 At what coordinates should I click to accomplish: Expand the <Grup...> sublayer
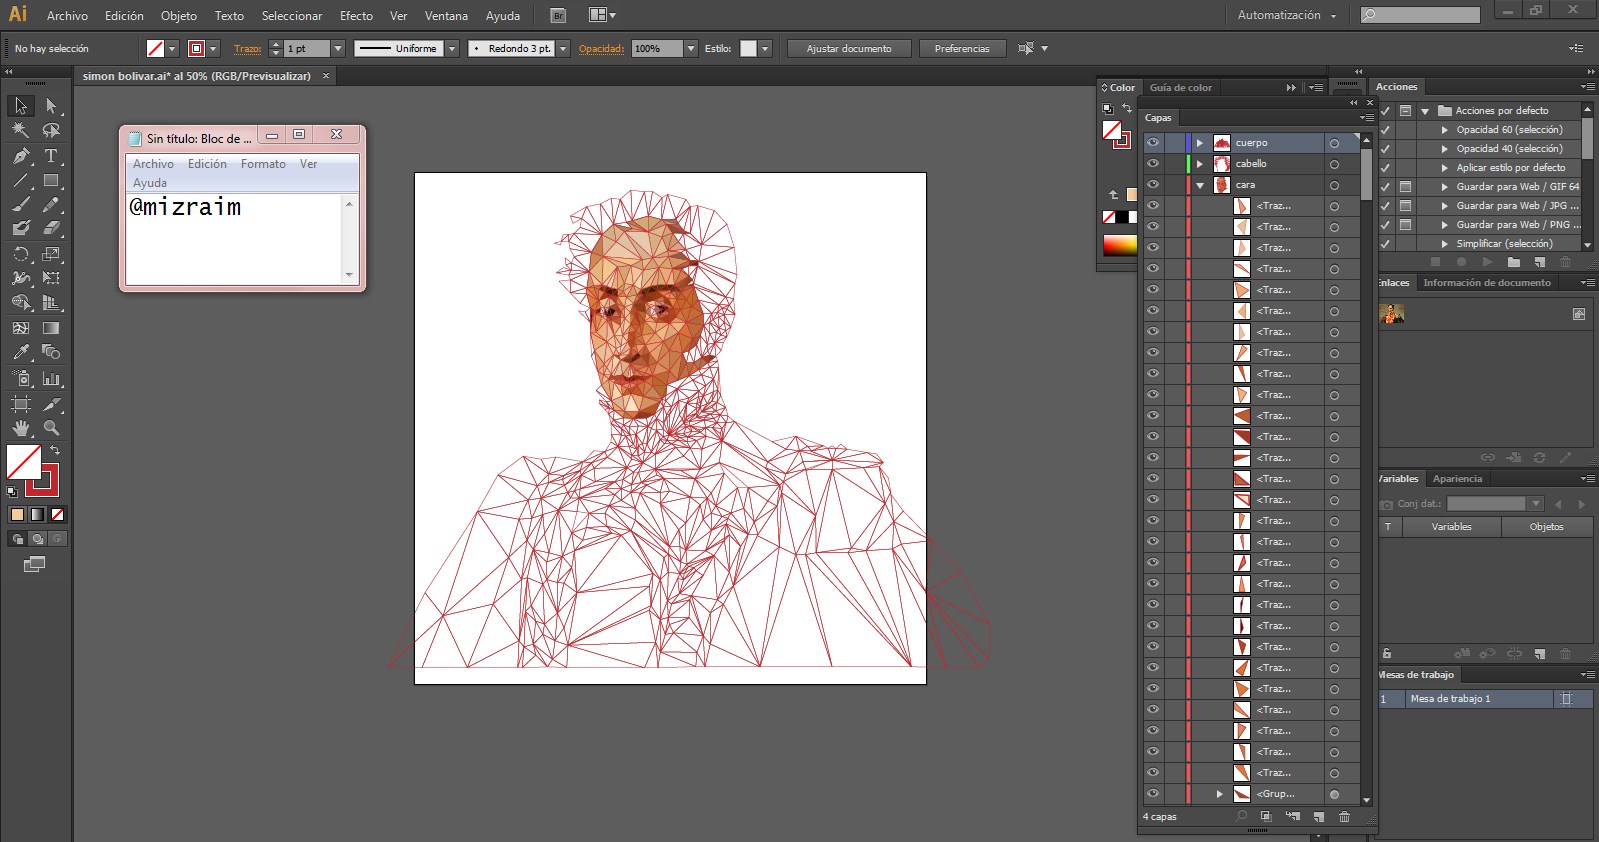tap(1220, 794)
